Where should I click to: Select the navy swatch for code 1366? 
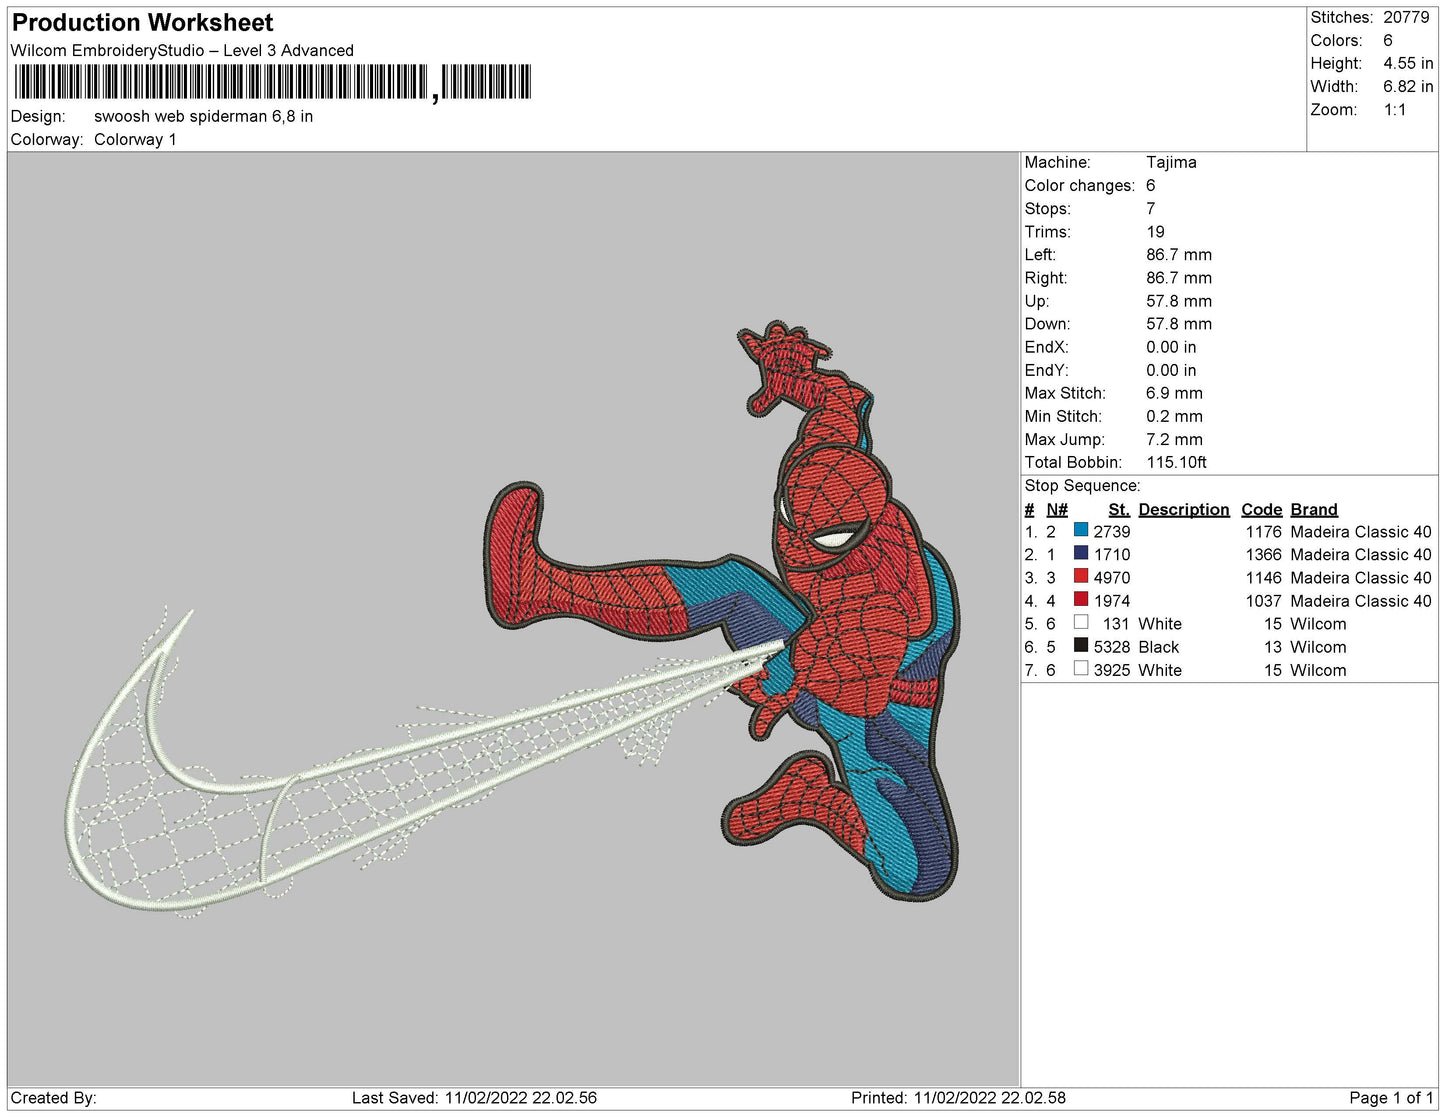coord(1080,553)
